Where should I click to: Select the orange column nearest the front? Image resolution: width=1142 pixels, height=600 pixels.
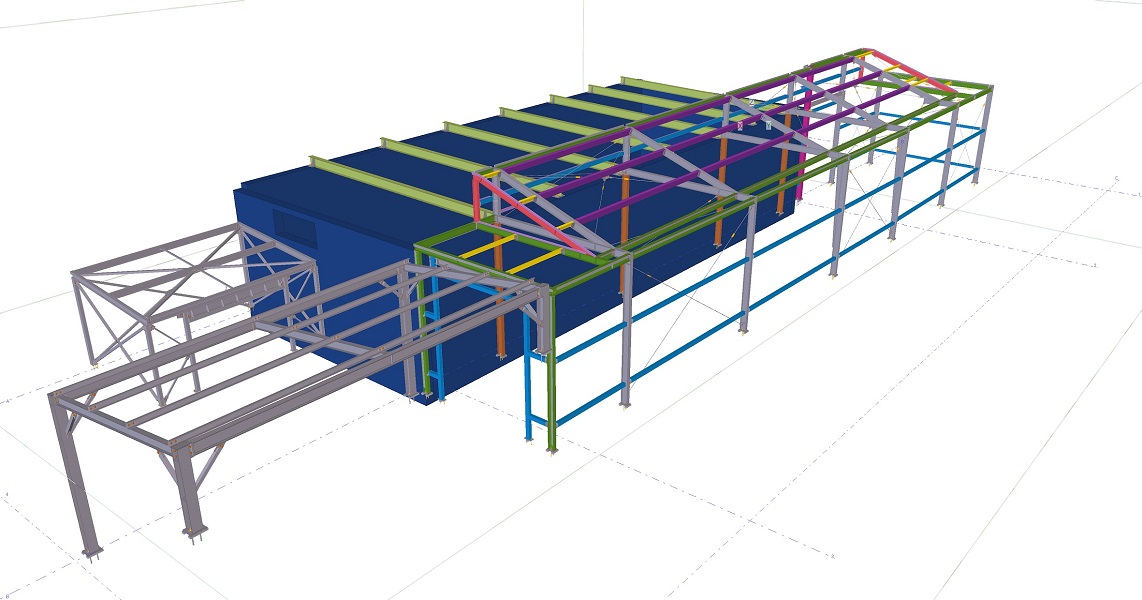[499, 300]
